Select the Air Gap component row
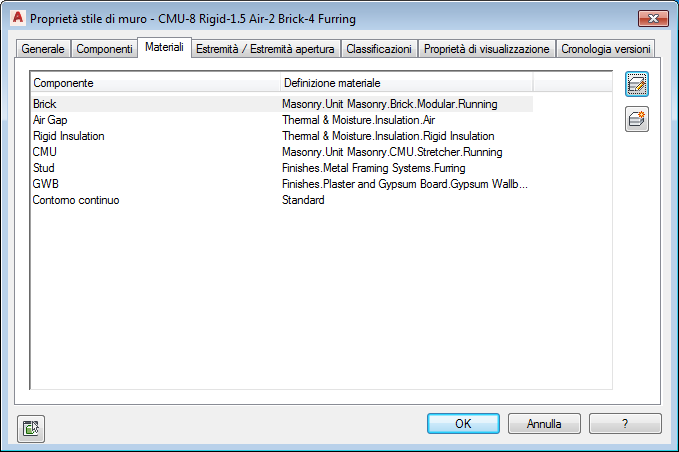 coord(50,120)
